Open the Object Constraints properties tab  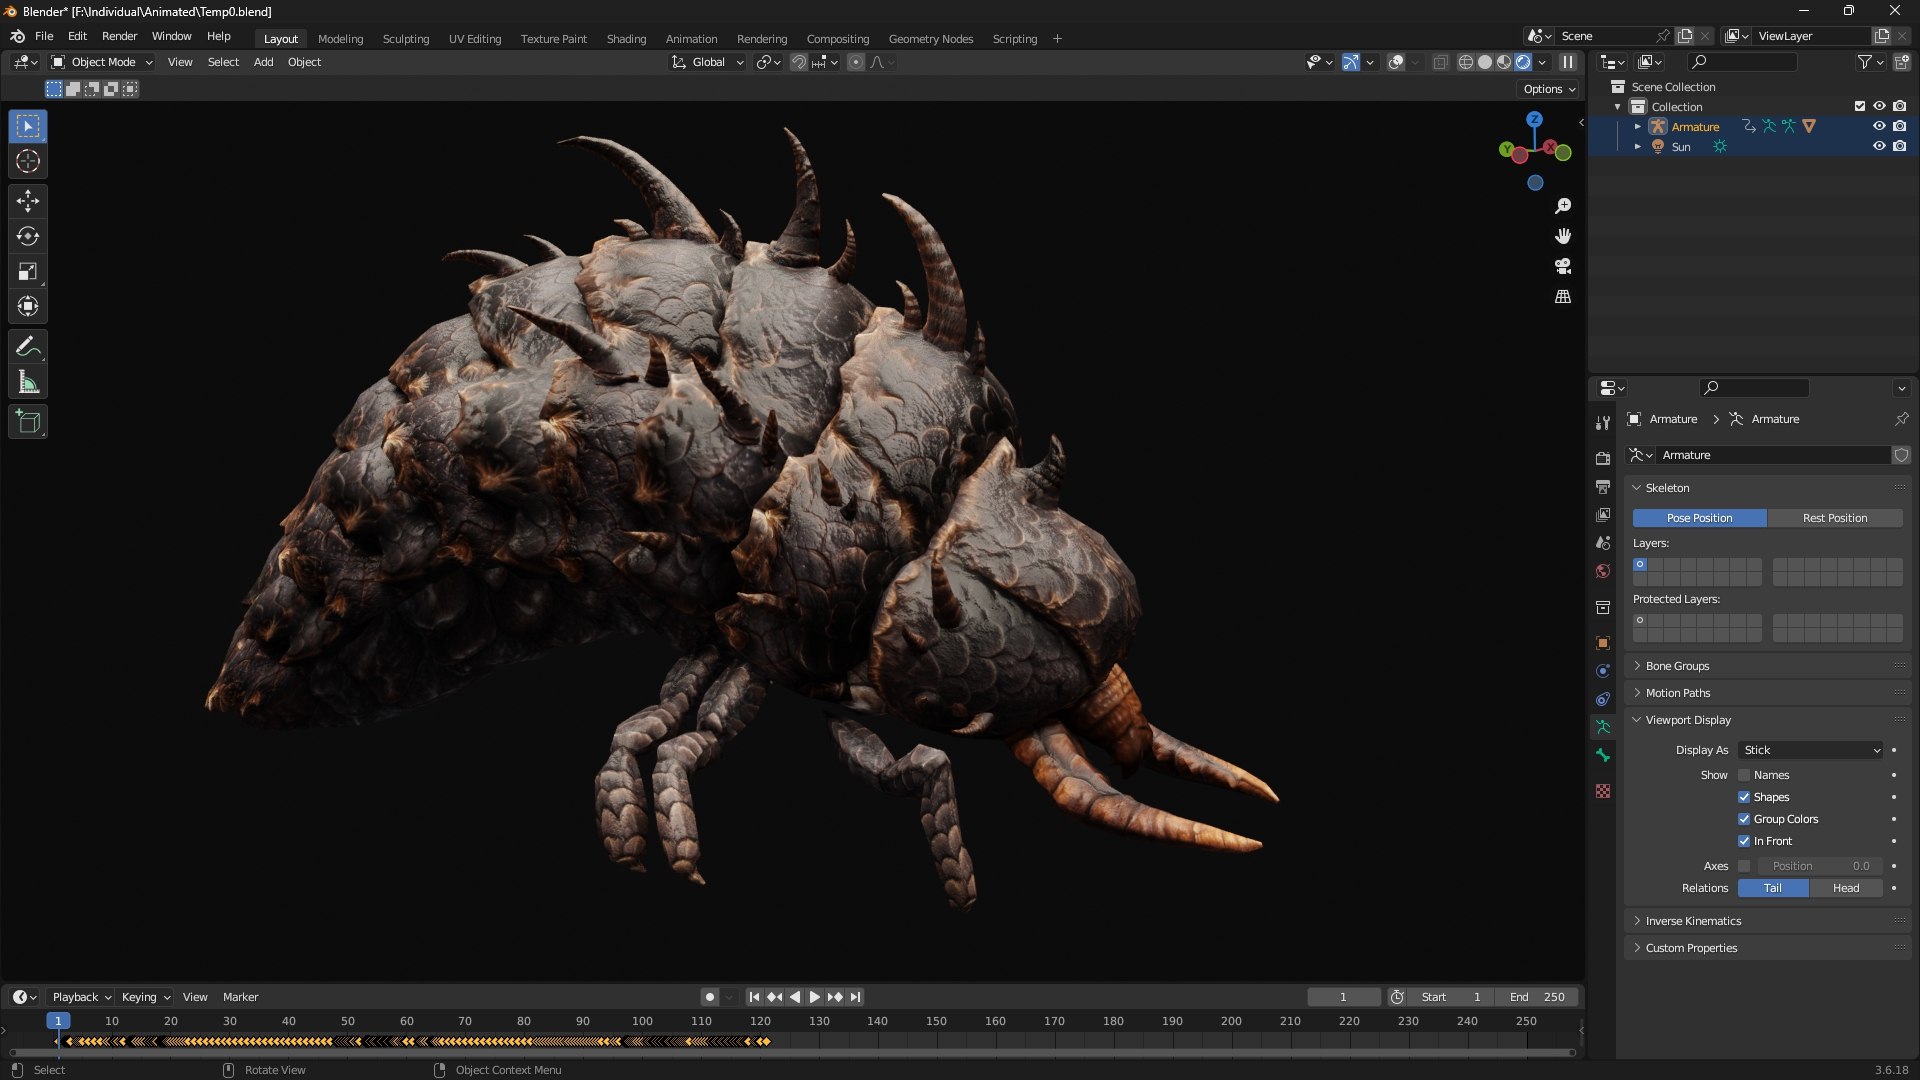pyautogui.click(x=1603, y=699)
